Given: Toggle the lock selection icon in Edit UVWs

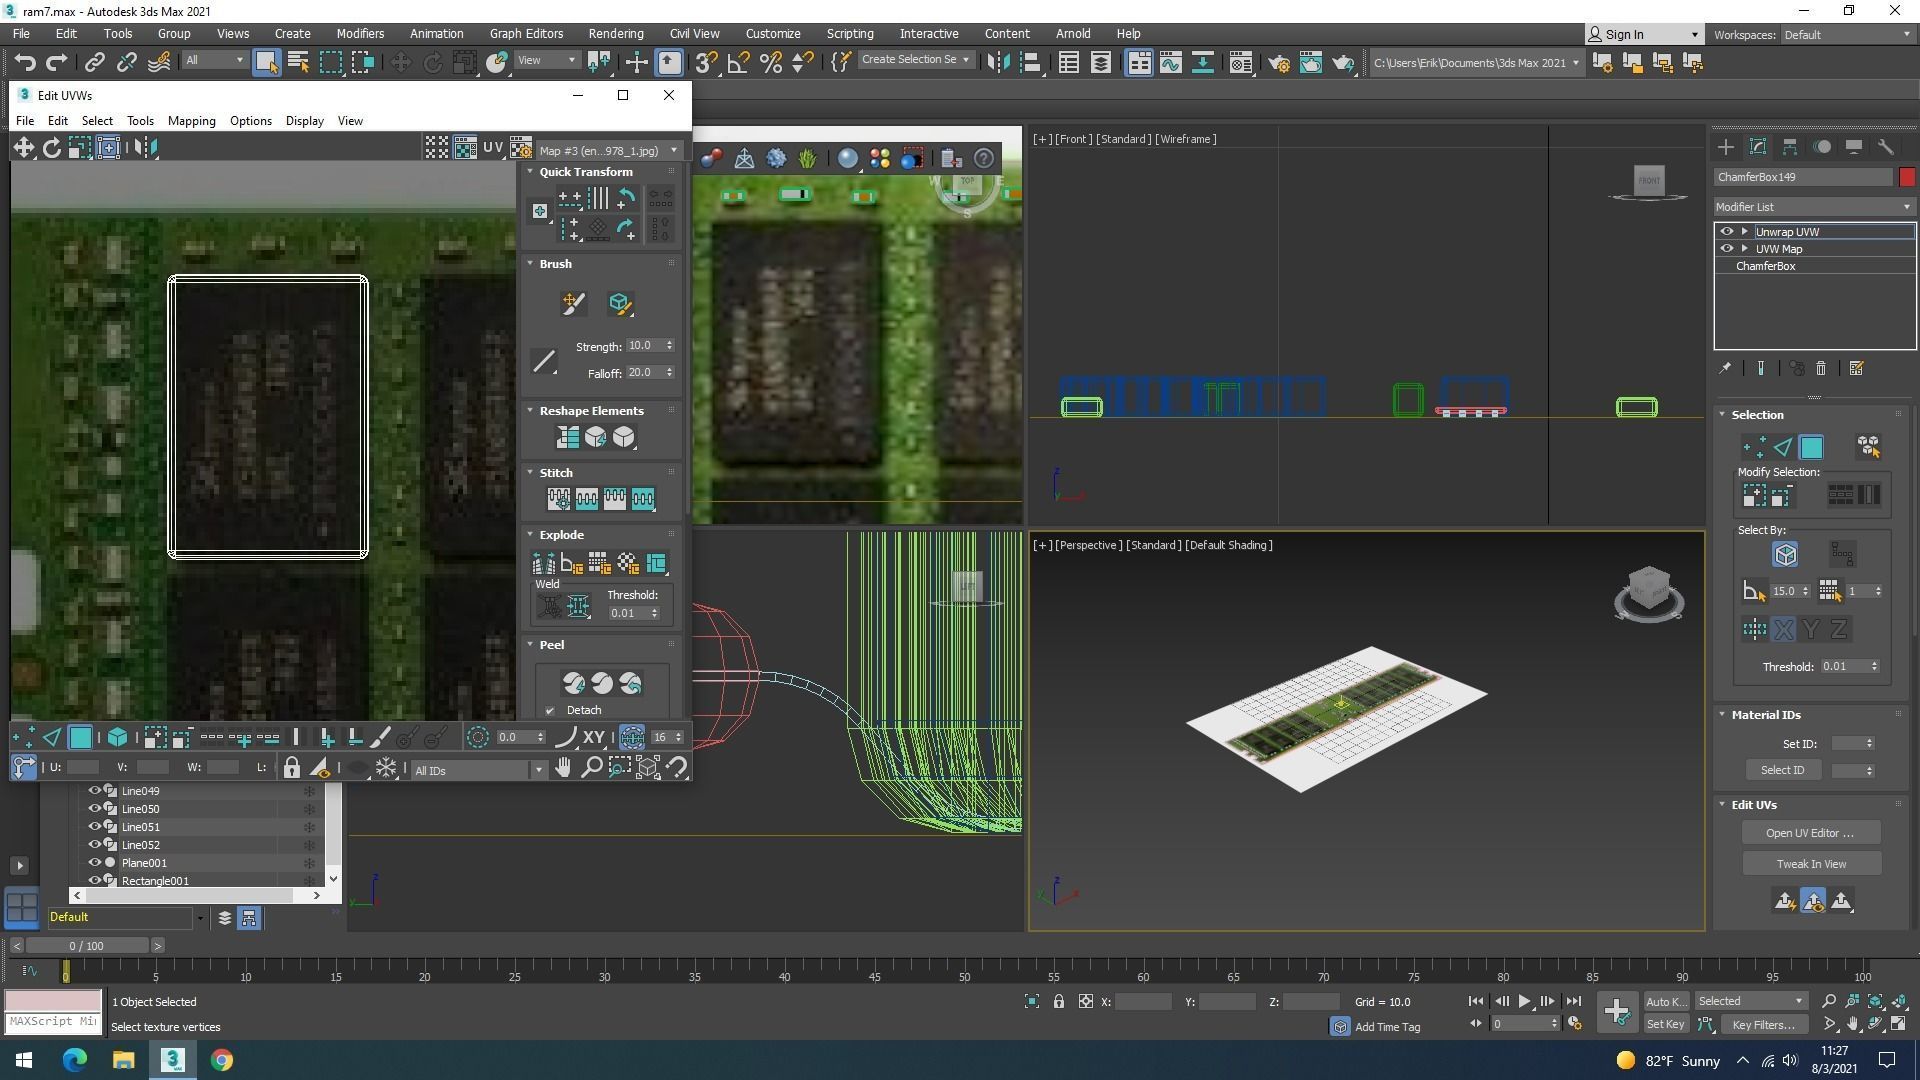Looking at the screenshot, I should point(291,768).
